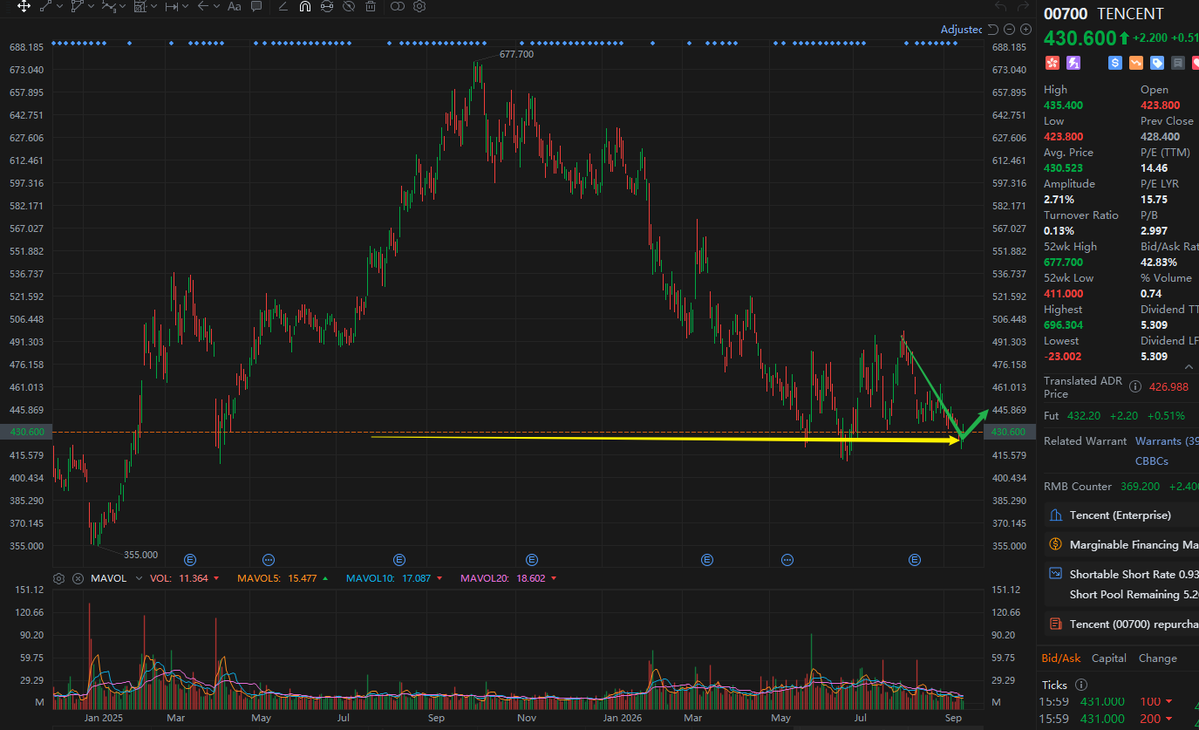Toggle hide all drawings eye icon
The height and width of the screenshot is (730, 1199).
pos(349,6)
